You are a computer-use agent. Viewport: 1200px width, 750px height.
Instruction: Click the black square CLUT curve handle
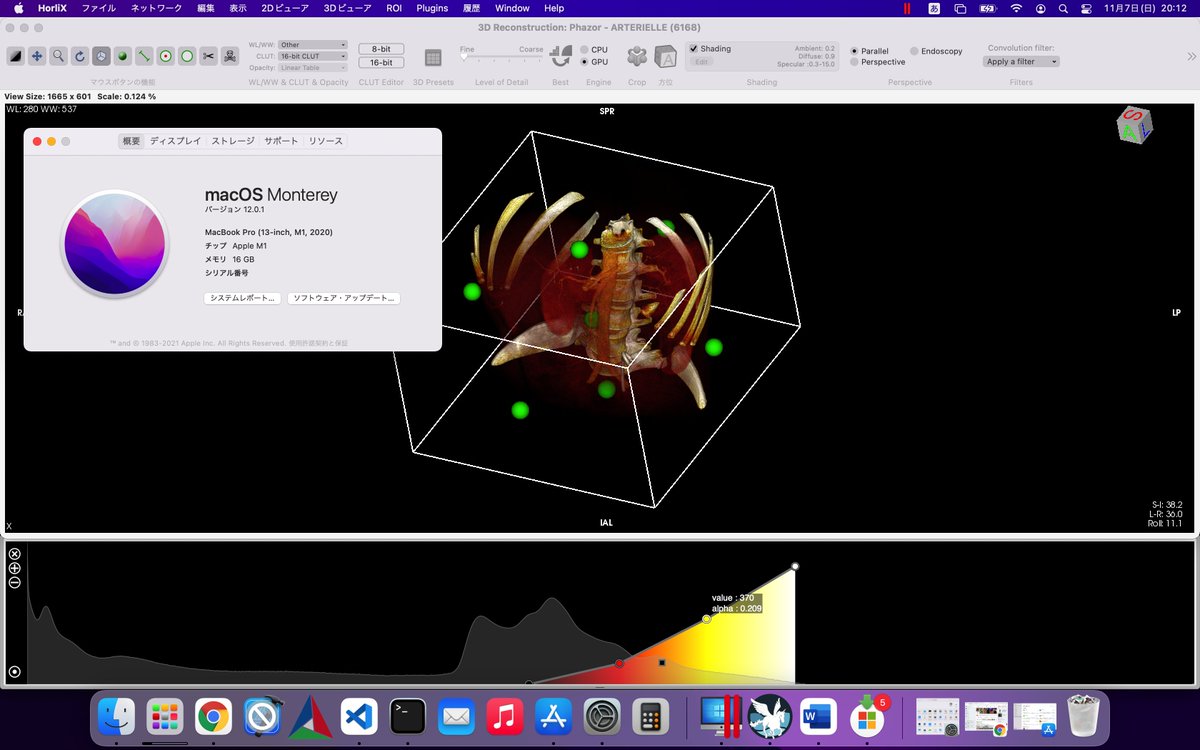662,662
